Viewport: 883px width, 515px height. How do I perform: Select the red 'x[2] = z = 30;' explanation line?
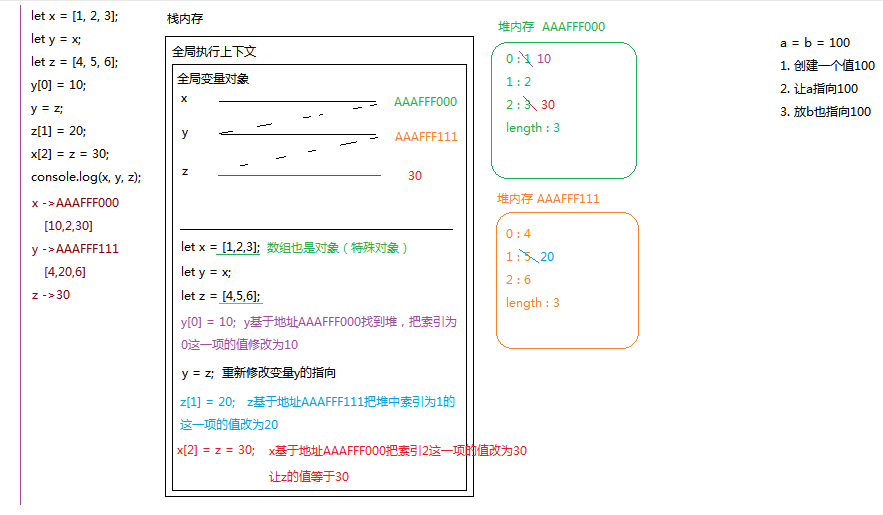[352, 451]
